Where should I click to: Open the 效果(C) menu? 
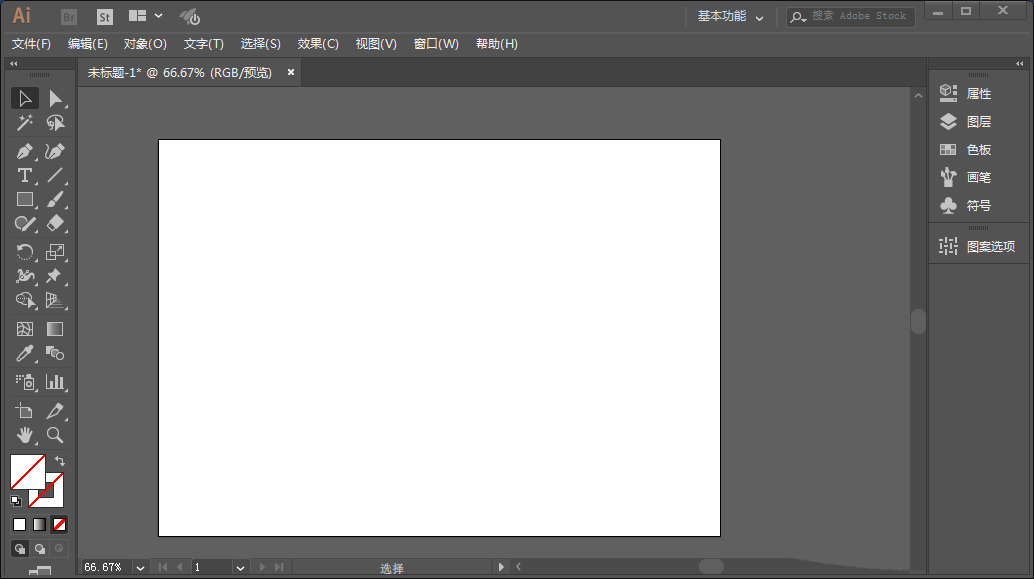[x=318, y=44]
